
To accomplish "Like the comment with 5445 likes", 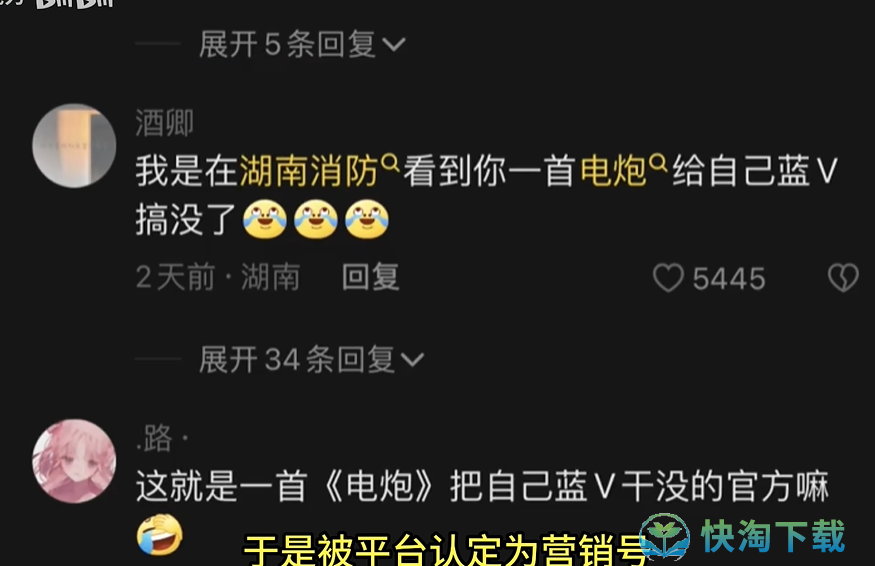I will pyautogui.click(x=668, y=277).
